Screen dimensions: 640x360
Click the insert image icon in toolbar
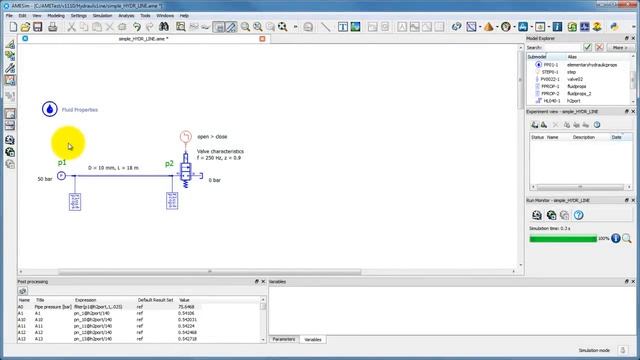356,27
